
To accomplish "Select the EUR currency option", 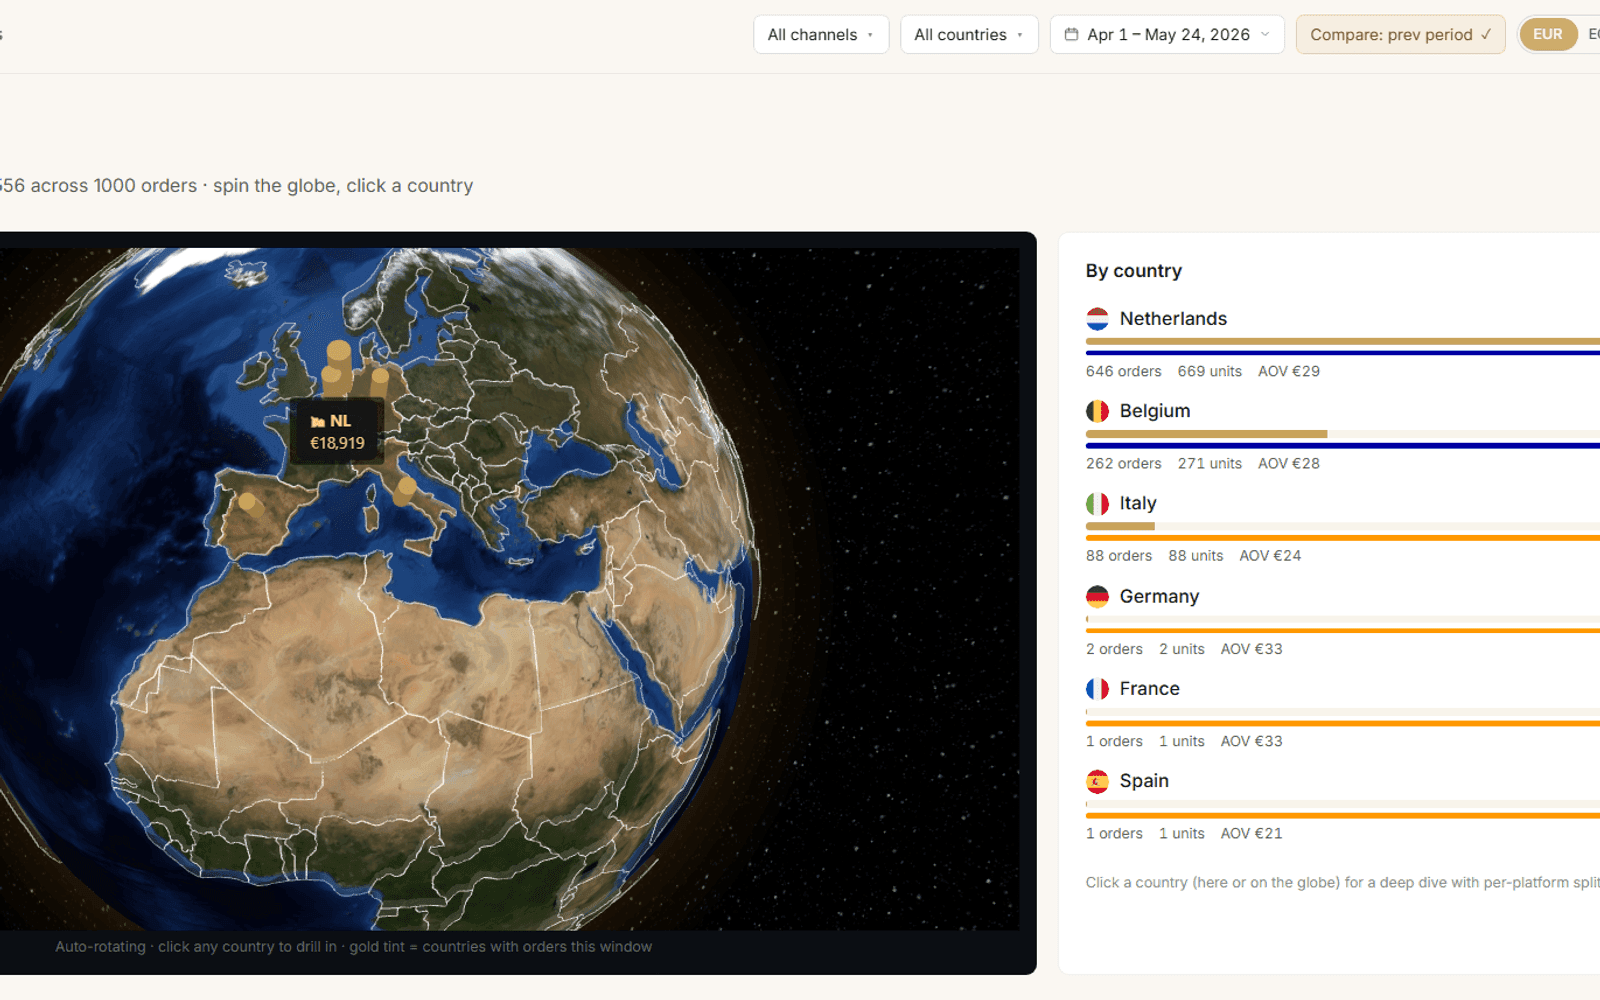I will click(1547, 34).
